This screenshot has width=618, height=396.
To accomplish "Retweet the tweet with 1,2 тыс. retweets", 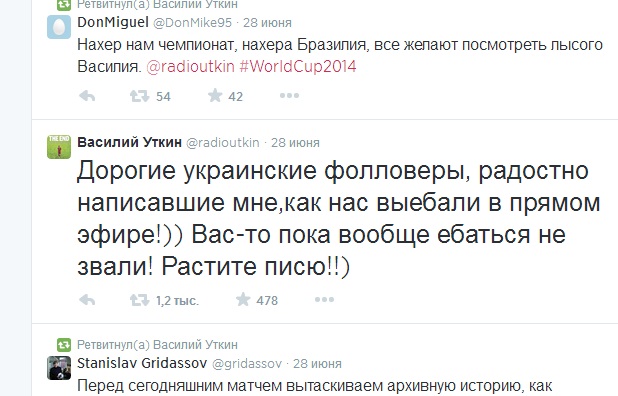I will (140, 300).
